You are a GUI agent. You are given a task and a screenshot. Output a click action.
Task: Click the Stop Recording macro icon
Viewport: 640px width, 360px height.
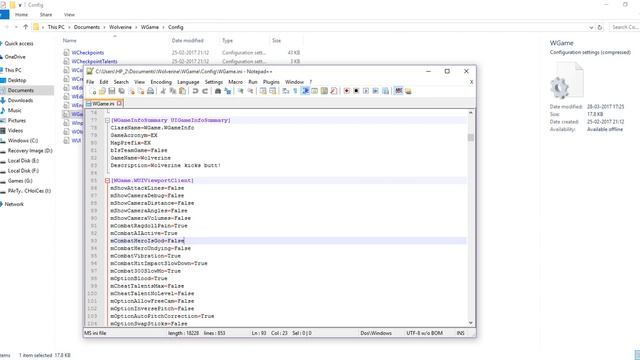click(356, 91)
